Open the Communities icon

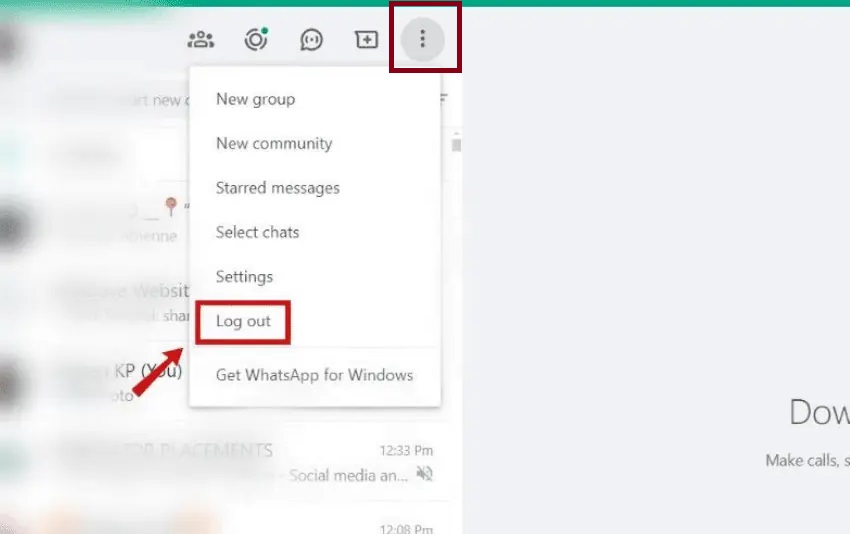(x=201, y=40)
